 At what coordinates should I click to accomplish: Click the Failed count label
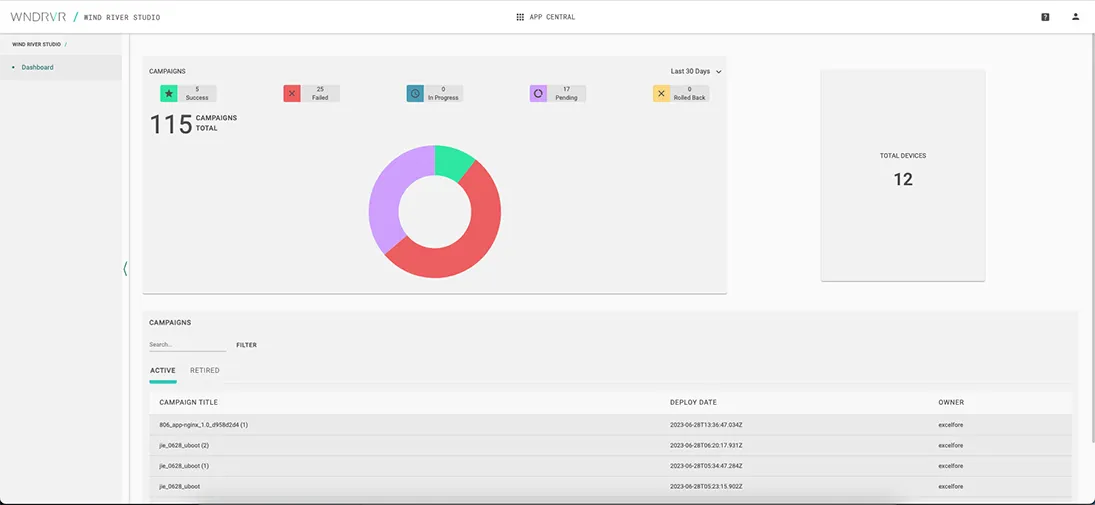click(320, 94)
